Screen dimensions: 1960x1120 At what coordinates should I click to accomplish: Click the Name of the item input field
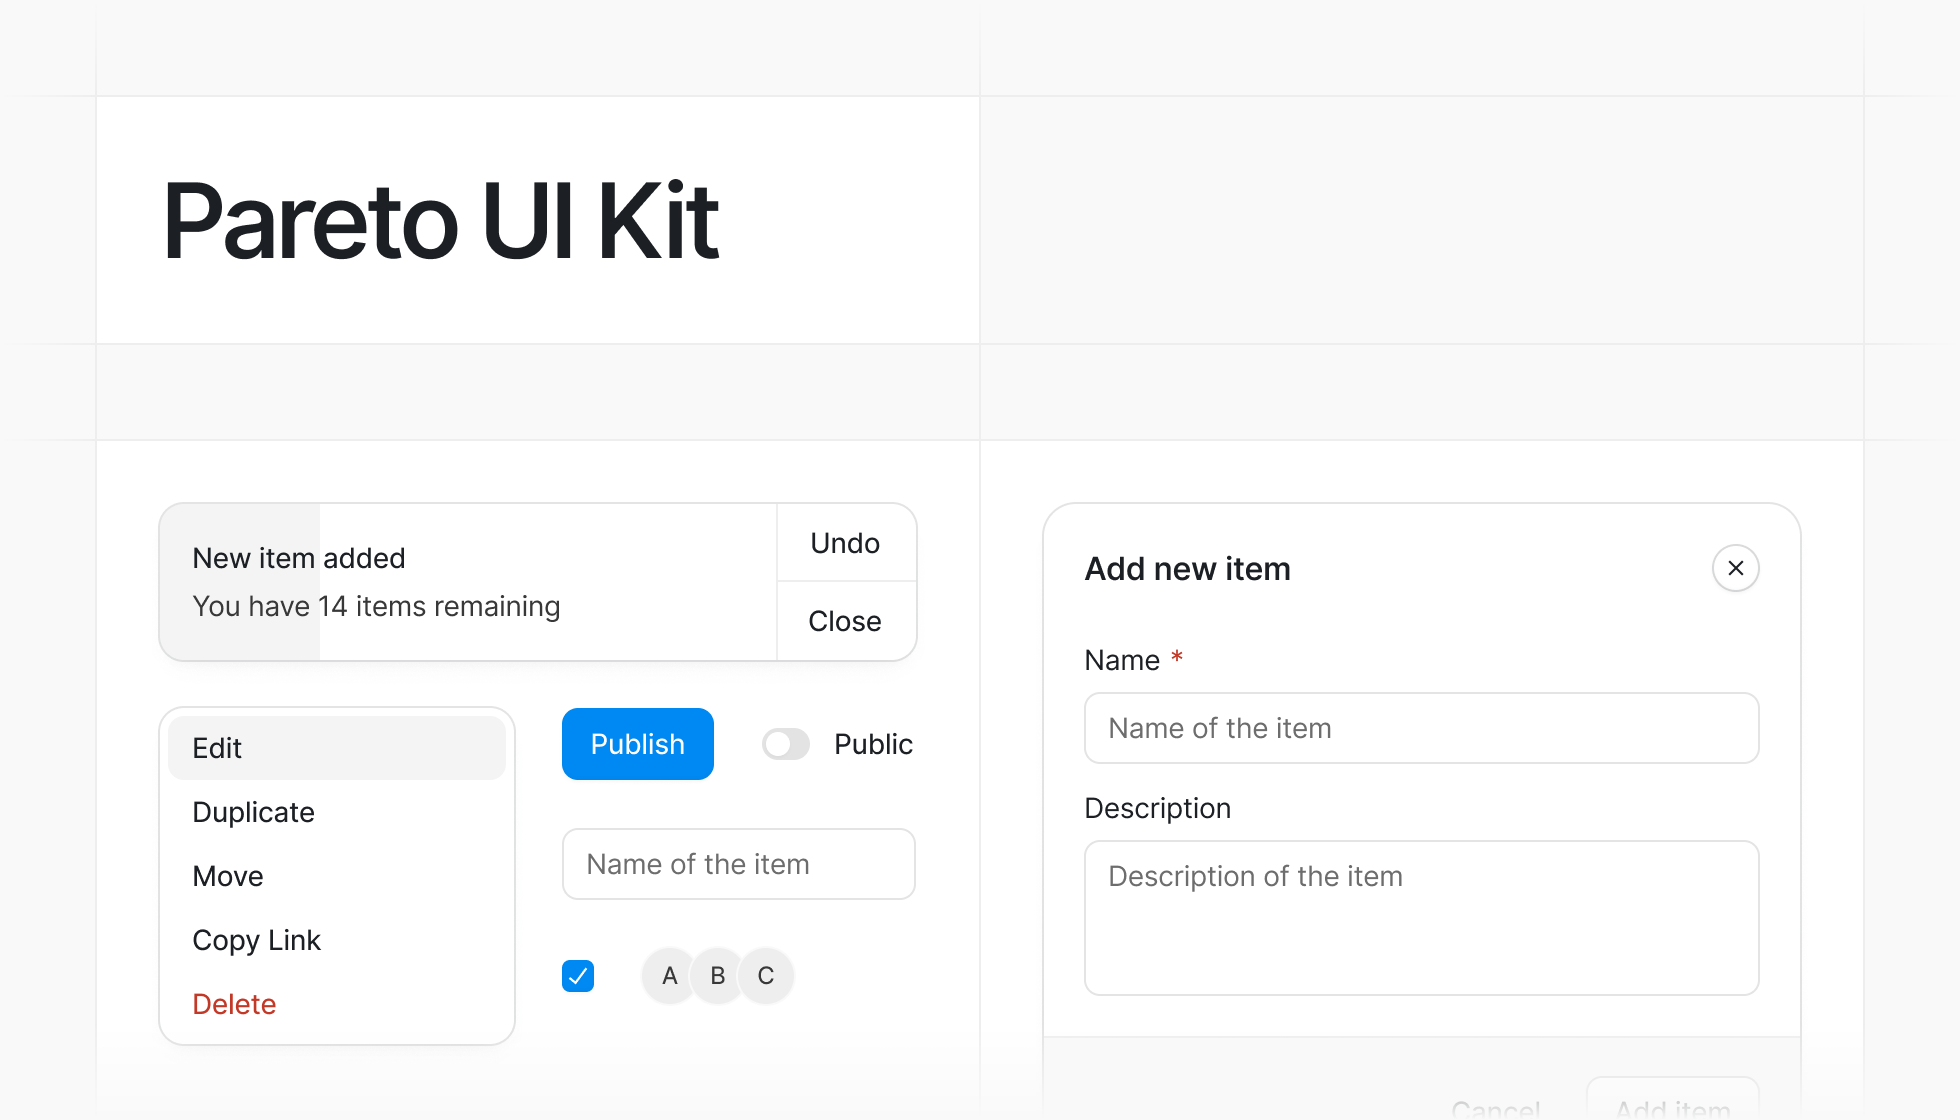(738, 864)
